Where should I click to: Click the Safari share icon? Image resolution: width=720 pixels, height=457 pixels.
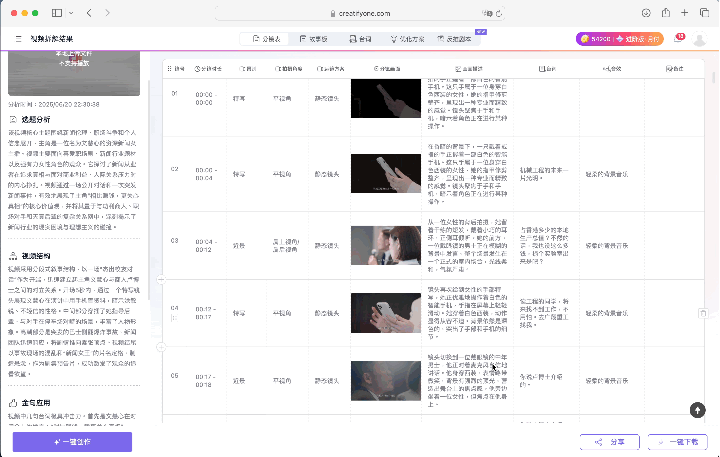click(665, 13)
